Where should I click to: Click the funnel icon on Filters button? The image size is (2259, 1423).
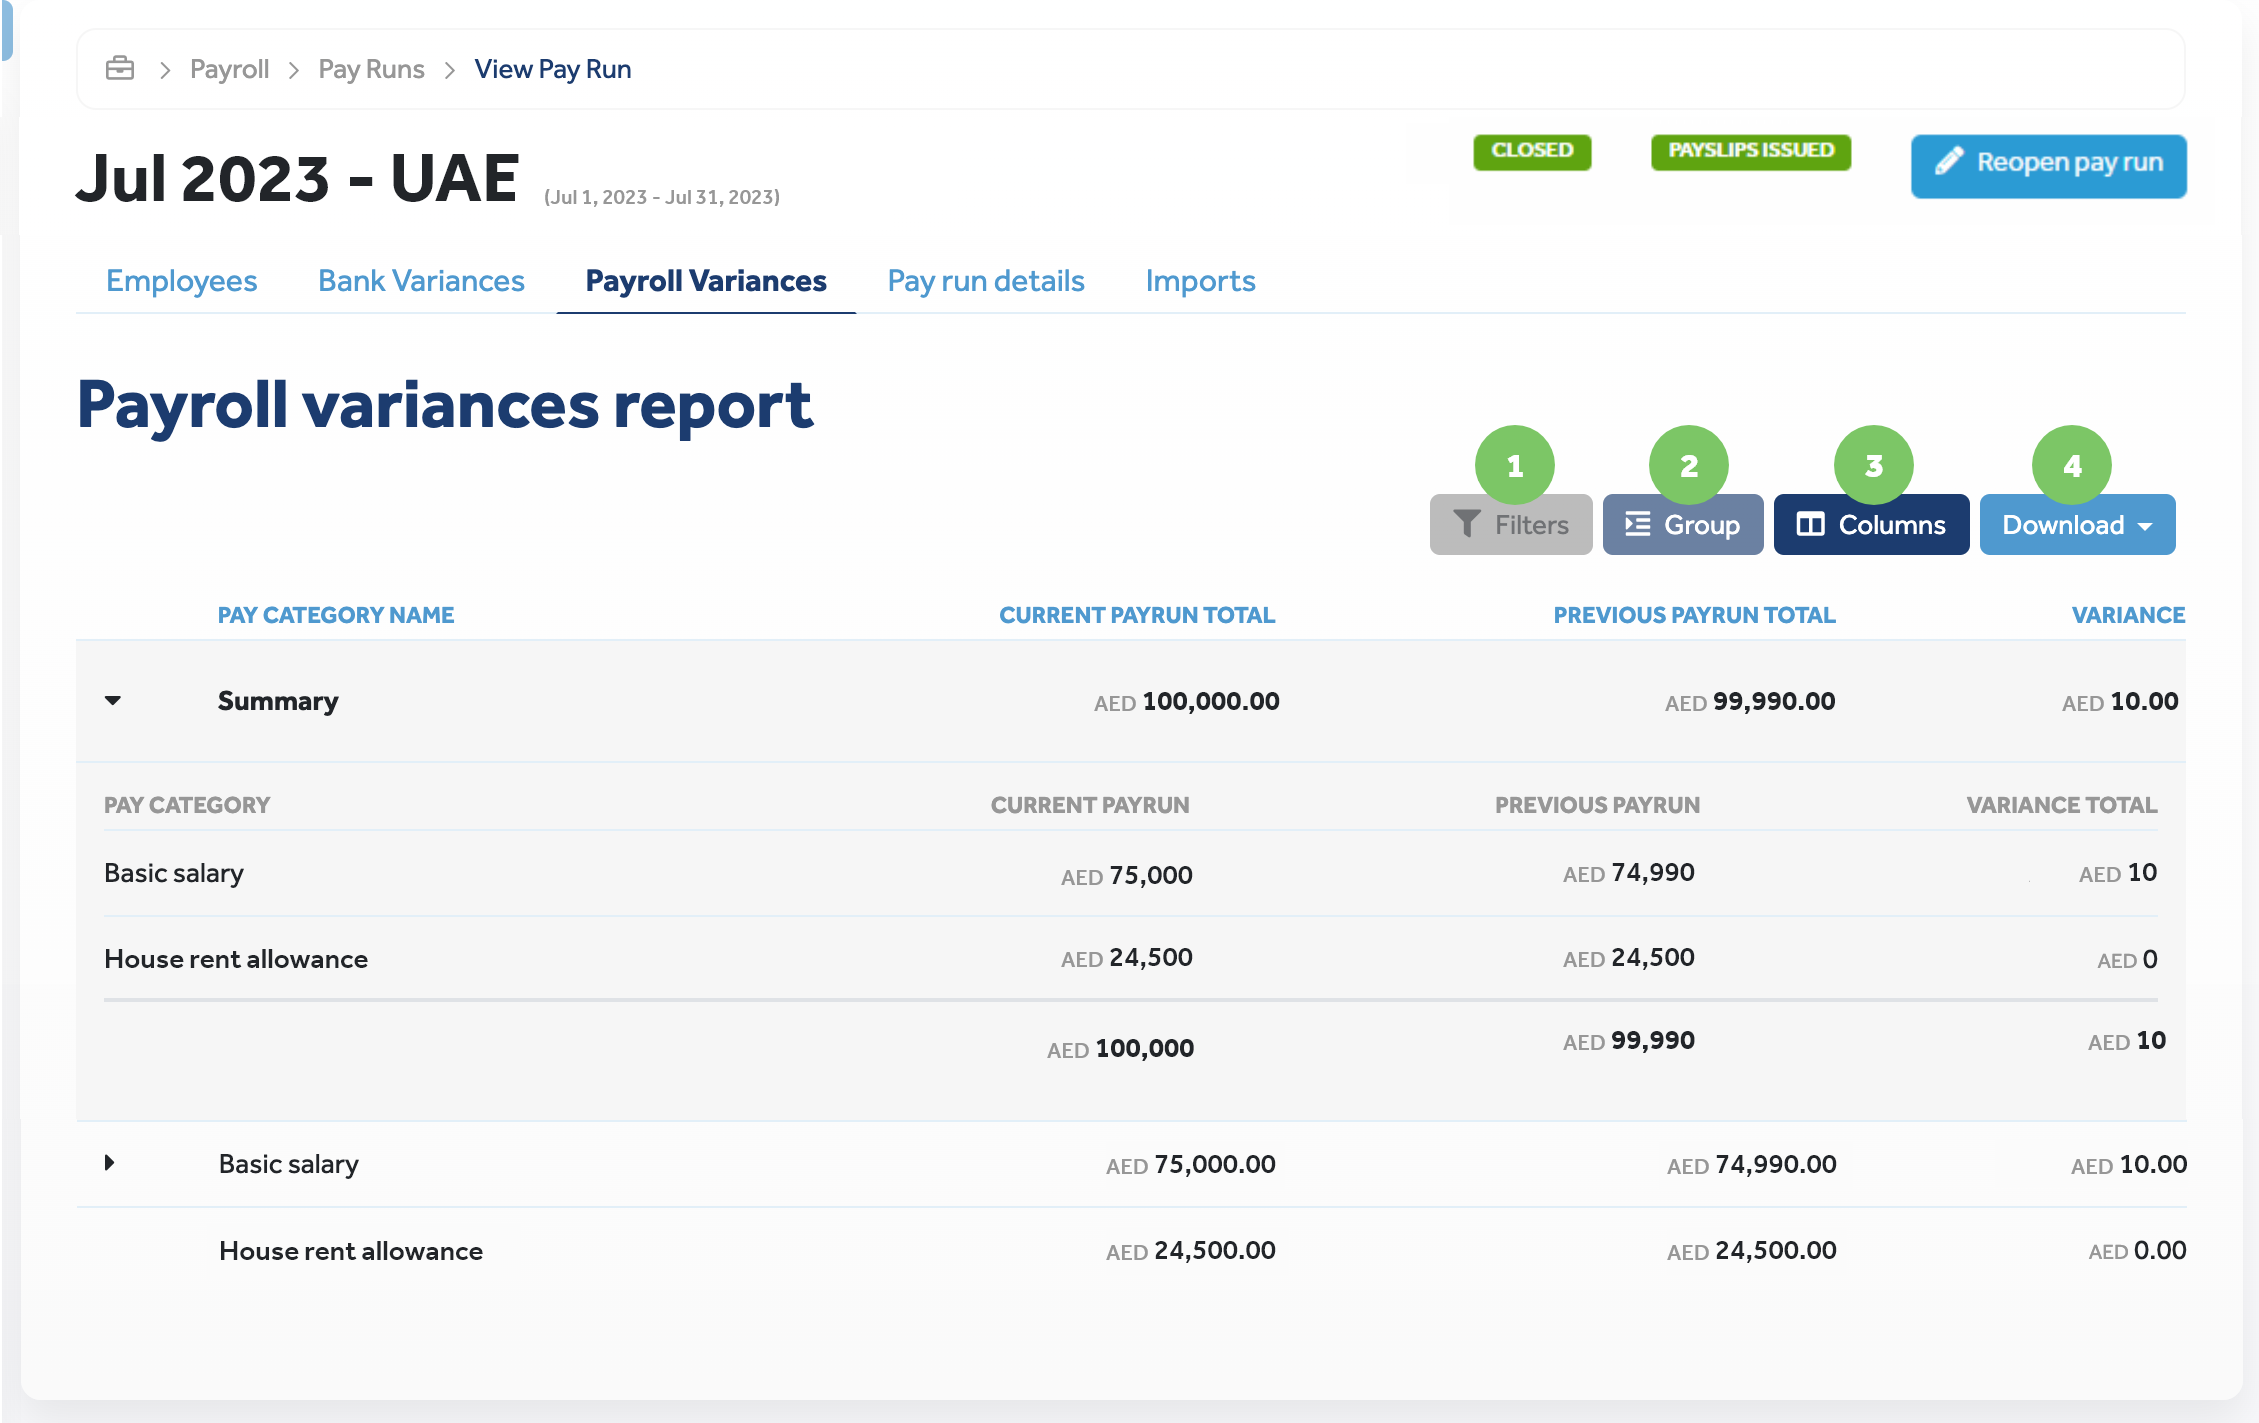click(x=1466, y=524)
